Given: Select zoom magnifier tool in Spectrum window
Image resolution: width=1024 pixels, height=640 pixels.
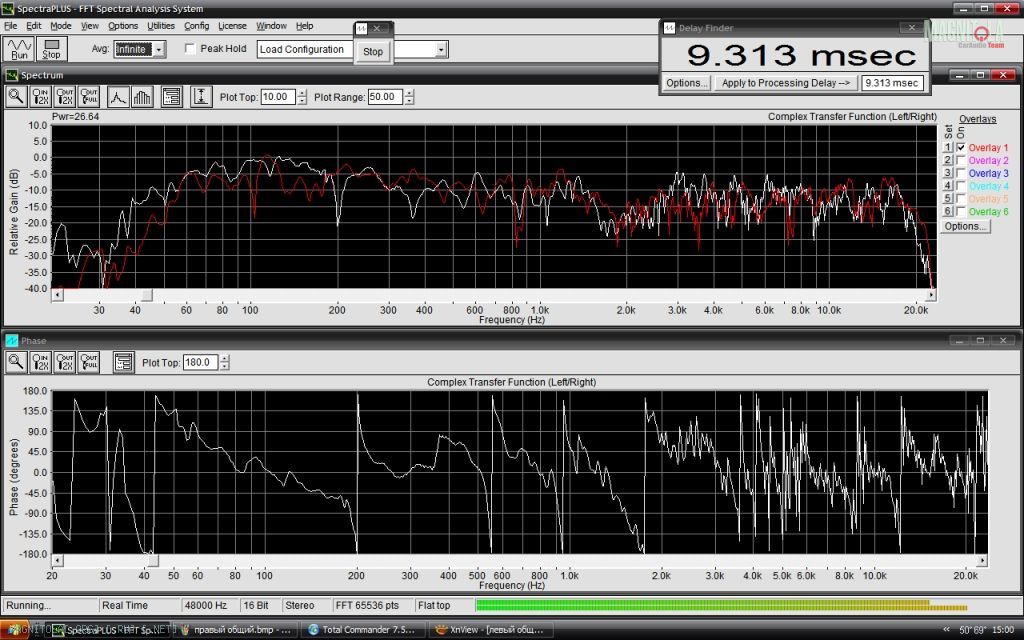Looking at the screenshot, I should coord(16,97).
